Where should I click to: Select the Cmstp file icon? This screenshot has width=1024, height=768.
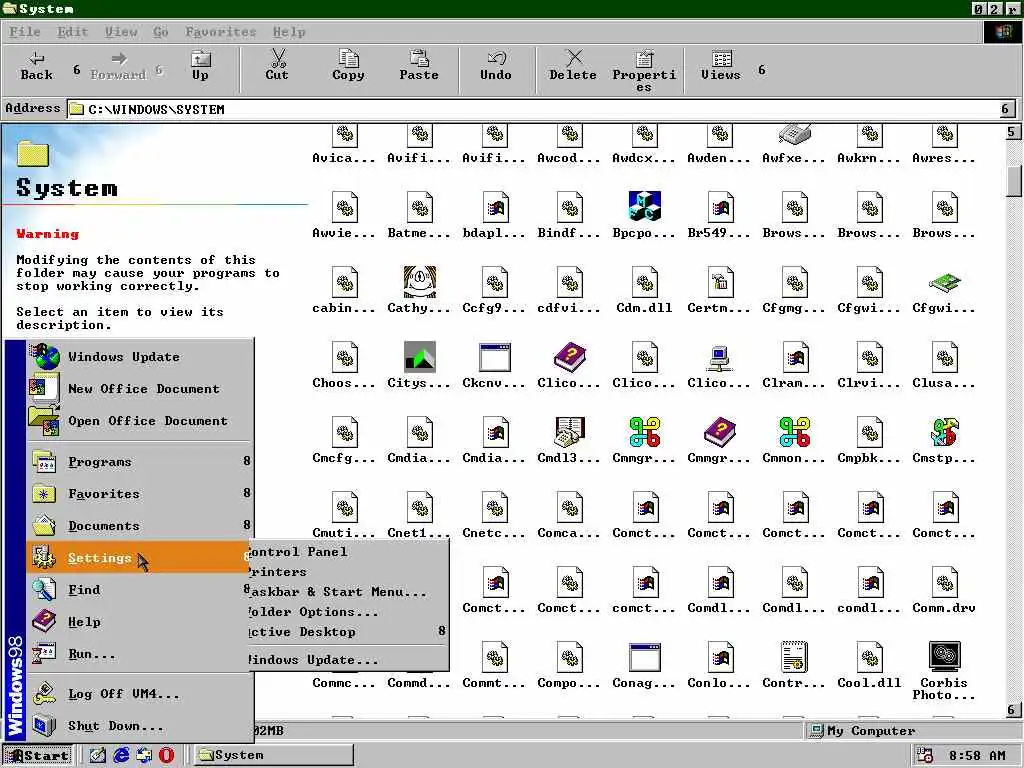[x=944, y=432]
